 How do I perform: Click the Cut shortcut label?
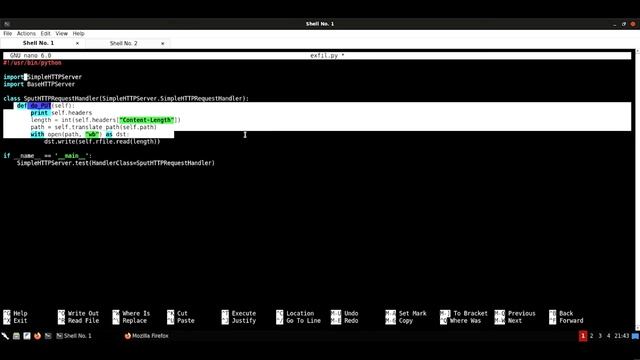click(x=182, y=313)
